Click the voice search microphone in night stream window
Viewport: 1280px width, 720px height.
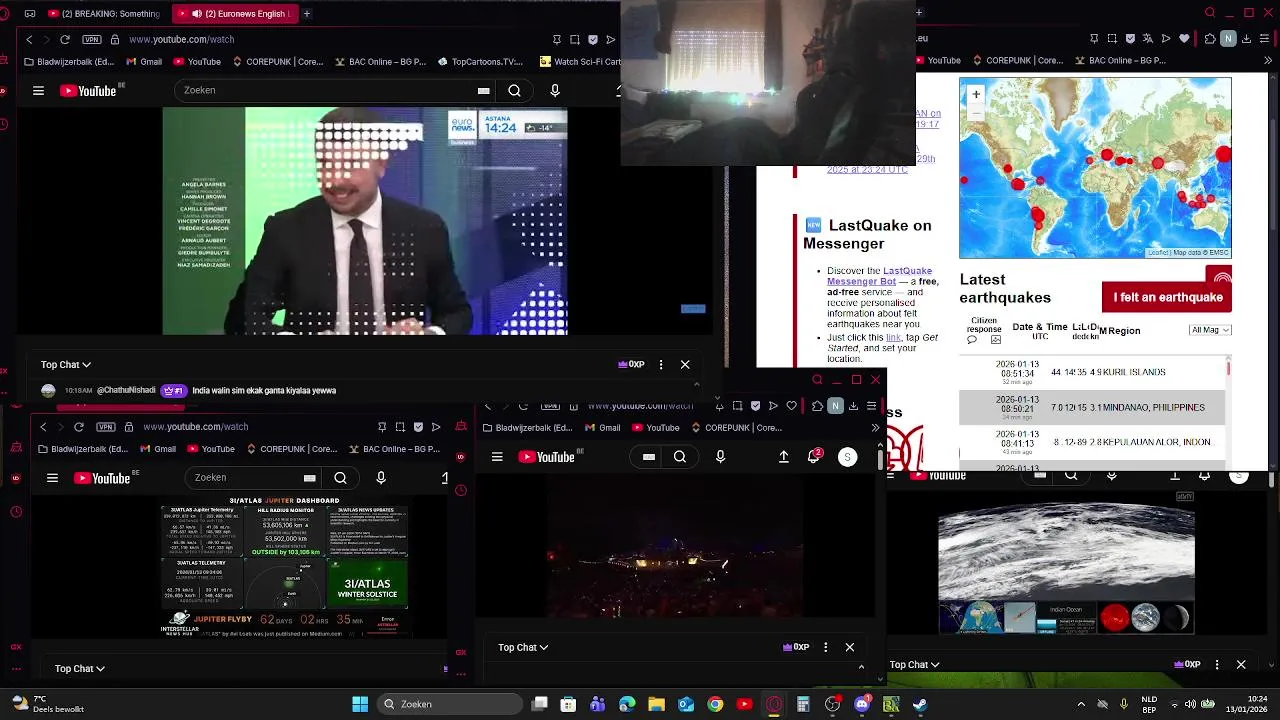point(720,457)
